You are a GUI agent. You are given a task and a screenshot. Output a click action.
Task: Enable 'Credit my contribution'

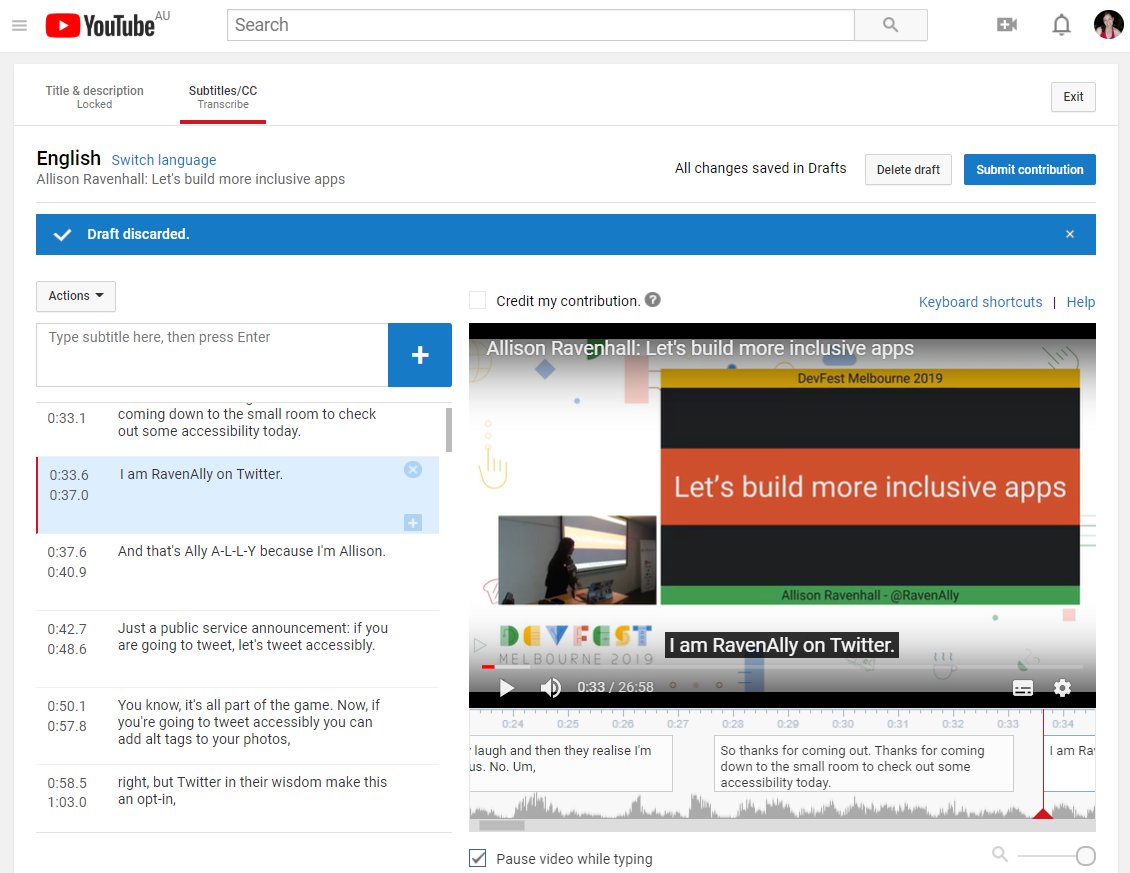pos(477,299)
